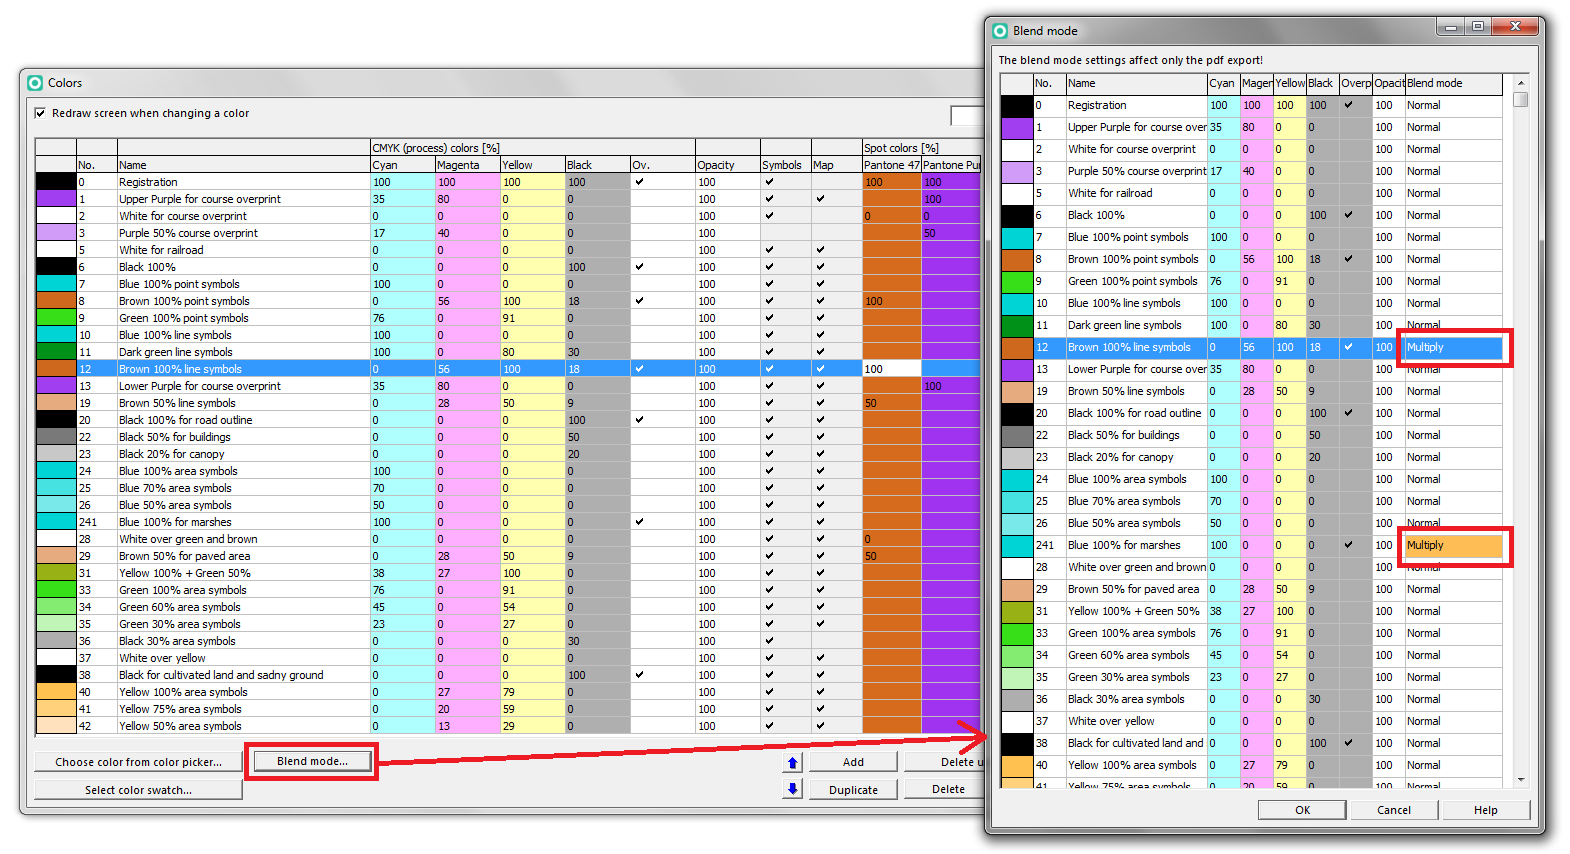Open blend mode cell for Black 100% row
The width and height of the screenshot is (1570, 854).
click(x=1453, y=215)
